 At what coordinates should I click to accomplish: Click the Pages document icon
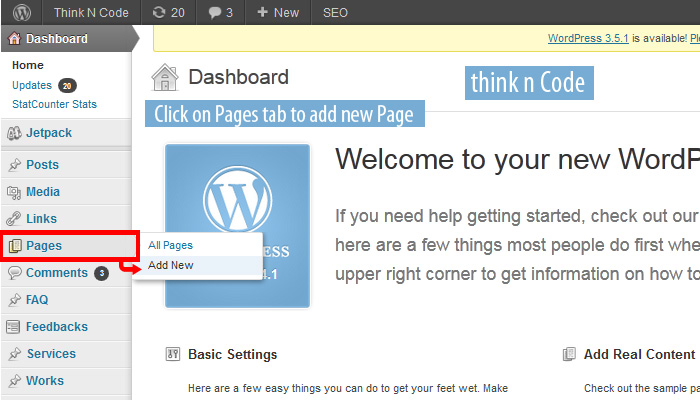(x=15, y=246)
